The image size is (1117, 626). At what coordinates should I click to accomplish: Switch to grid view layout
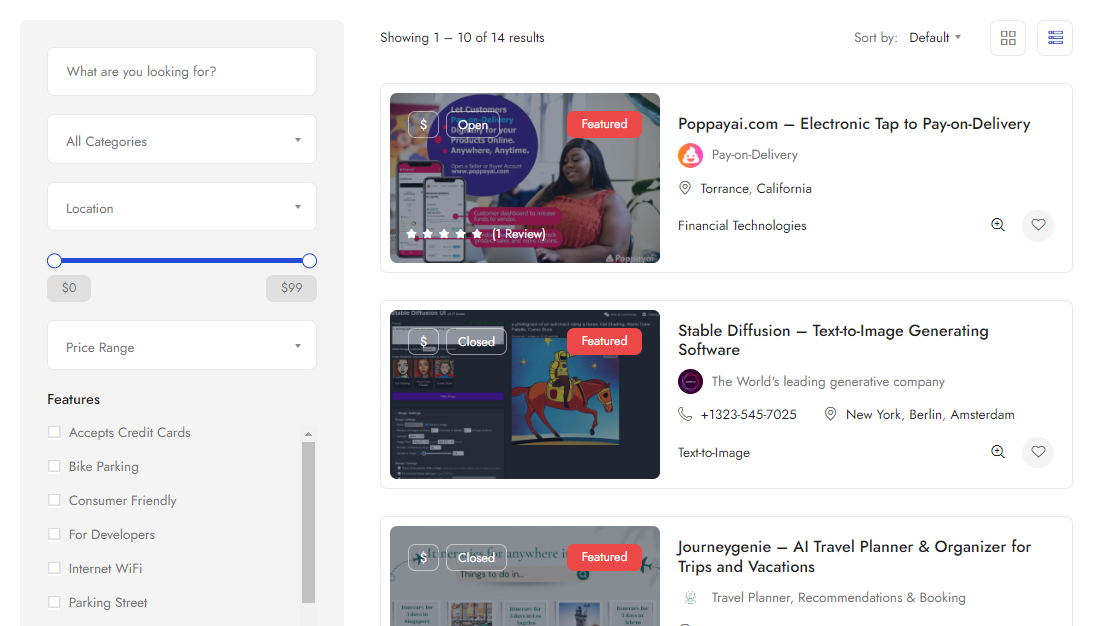(x=1007, y=38)
